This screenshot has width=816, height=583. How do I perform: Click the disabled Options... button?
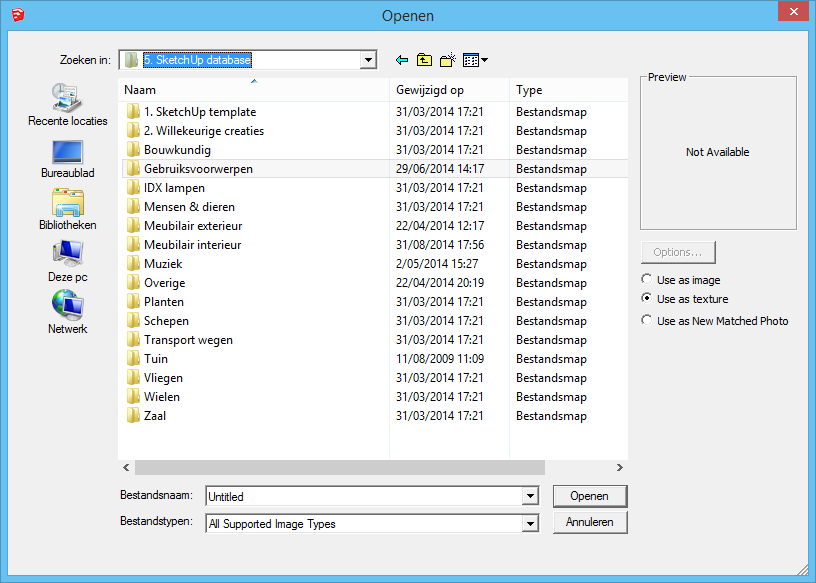click(x=678, y=252)
